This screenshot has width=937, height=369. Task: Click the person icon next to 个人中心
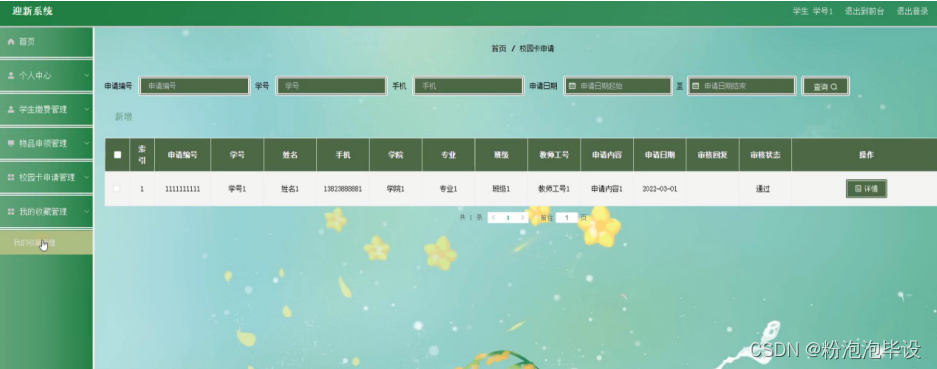pos(11,76)
